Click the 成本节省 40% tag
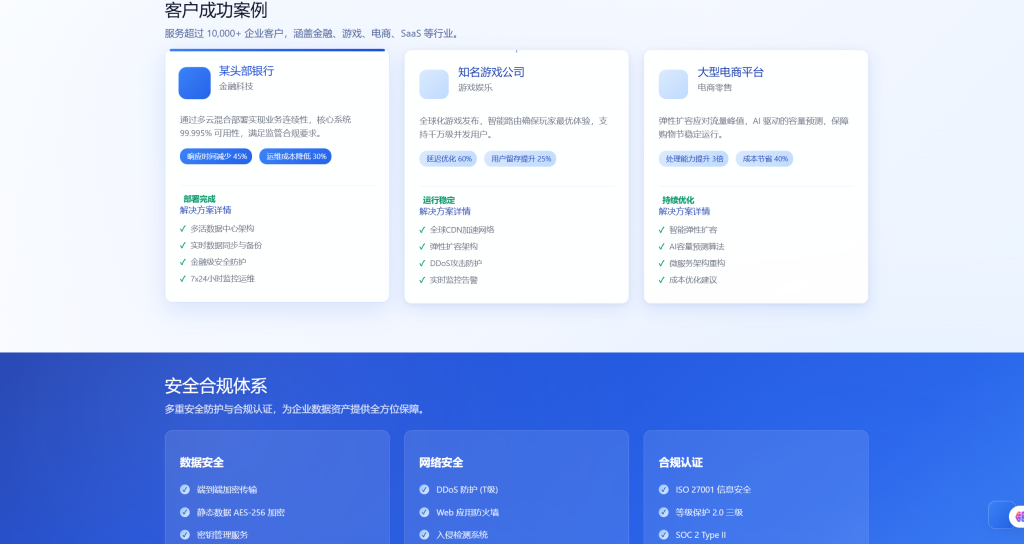 [x=765, y=159]
